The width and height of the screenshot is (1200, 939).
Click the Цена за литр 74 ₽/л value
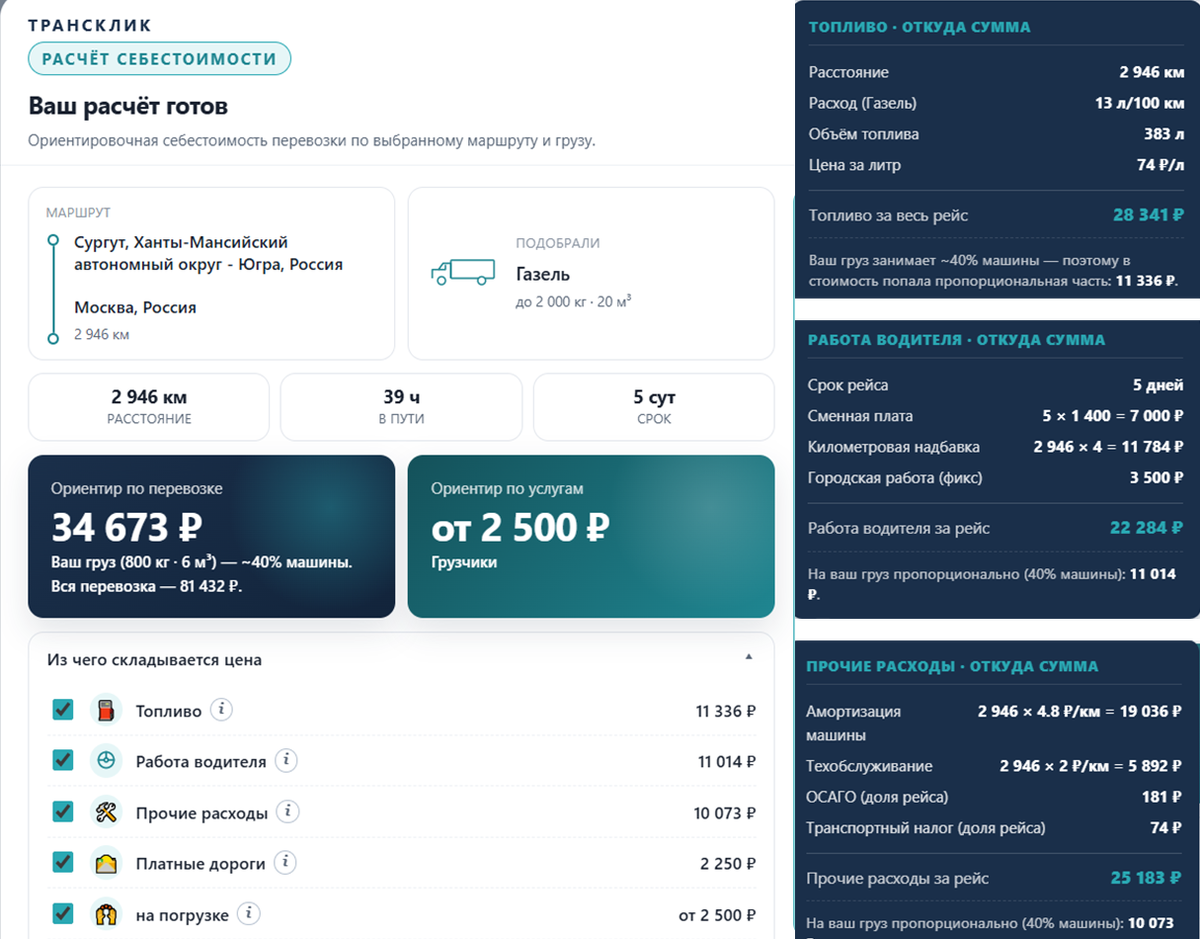[x=1160, y=165]
